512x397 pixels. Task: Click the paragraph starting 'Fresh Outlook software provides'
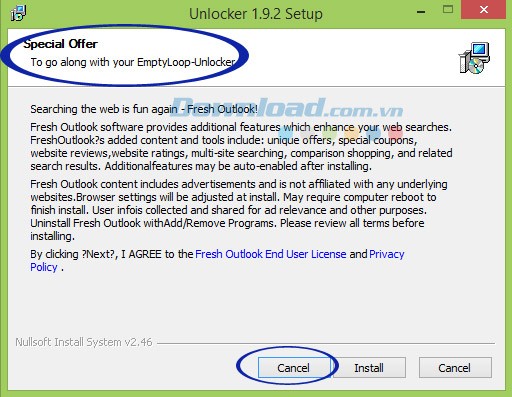241,146
